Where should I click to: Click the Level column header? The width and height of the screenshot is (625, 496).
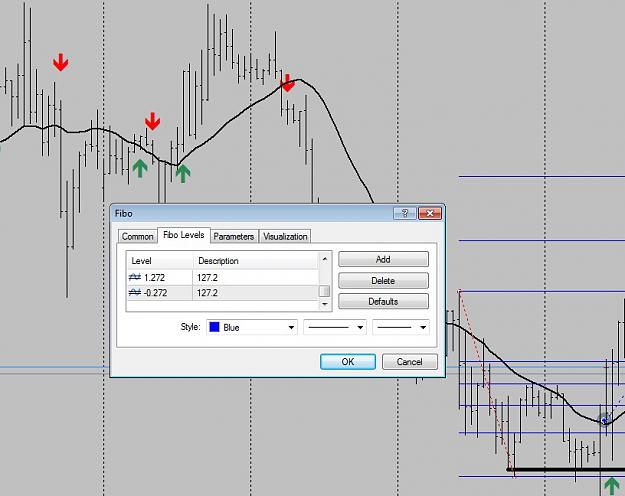pyautogui.click(x=160, y=261)
